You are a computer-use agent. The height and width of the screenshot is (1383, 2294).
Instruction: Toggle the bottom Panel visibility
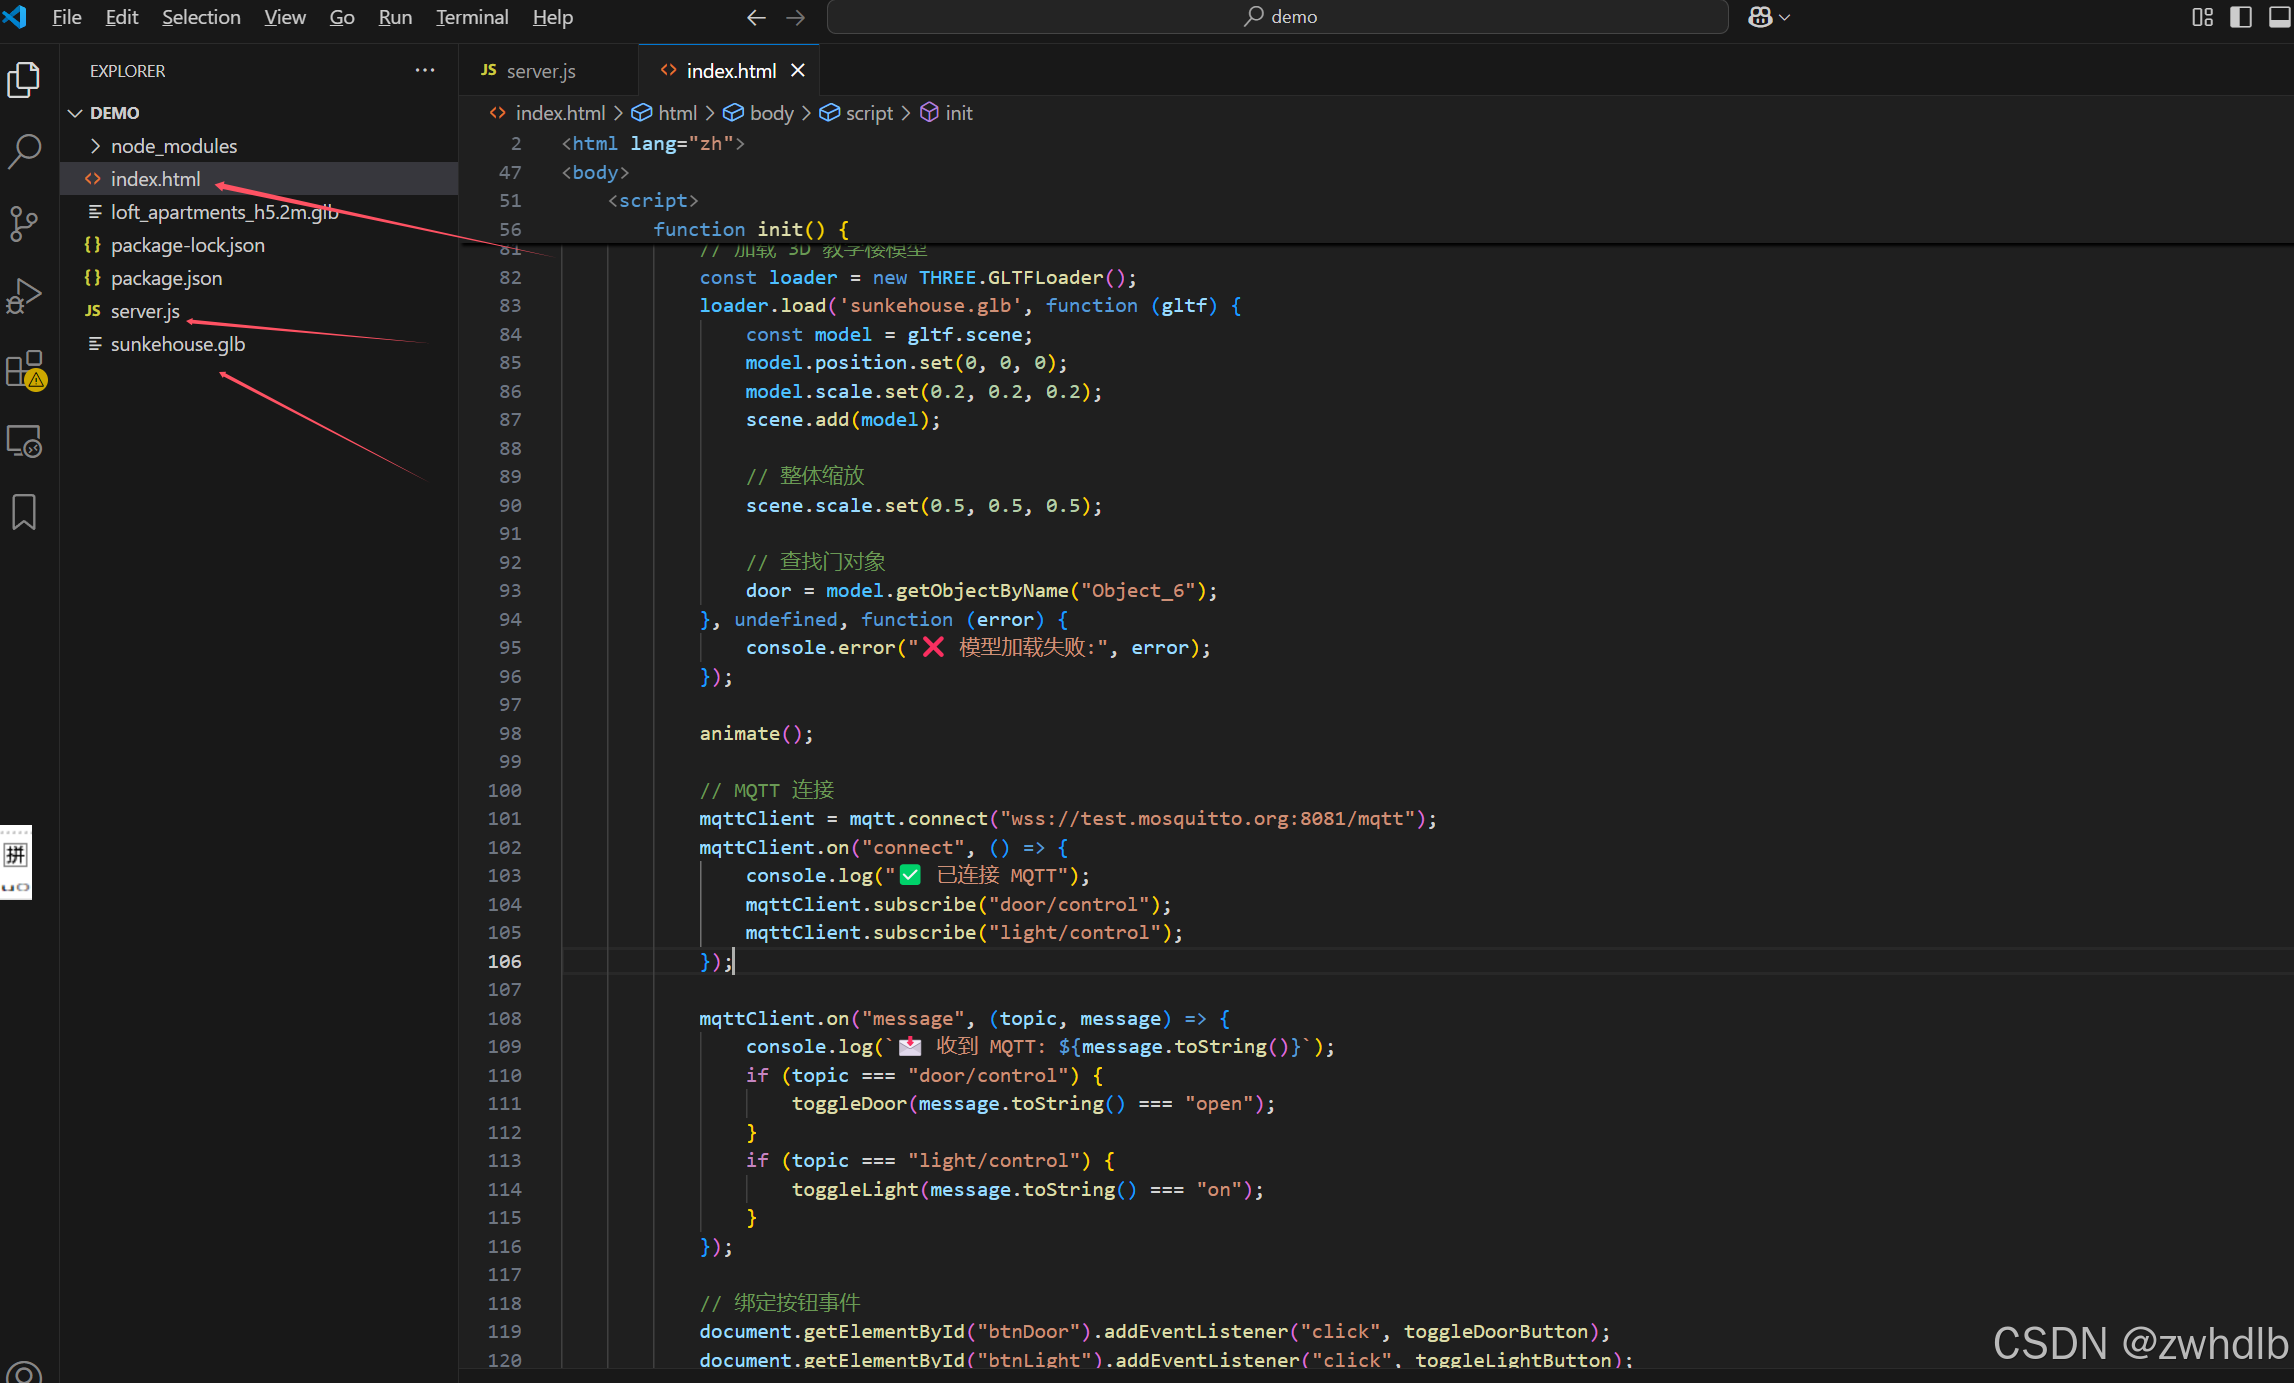pyautogui.click(x=2277, y=17)
